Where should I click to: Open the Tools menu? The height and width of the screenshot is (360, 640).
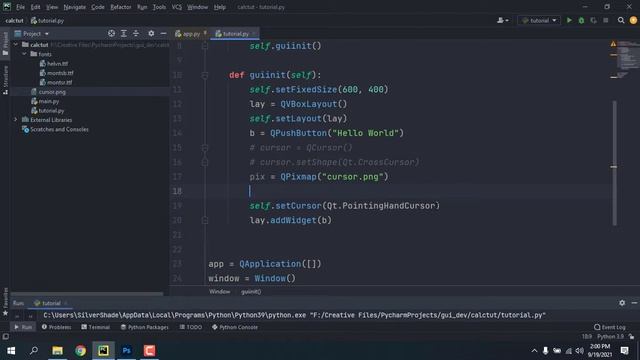(159, 7)
